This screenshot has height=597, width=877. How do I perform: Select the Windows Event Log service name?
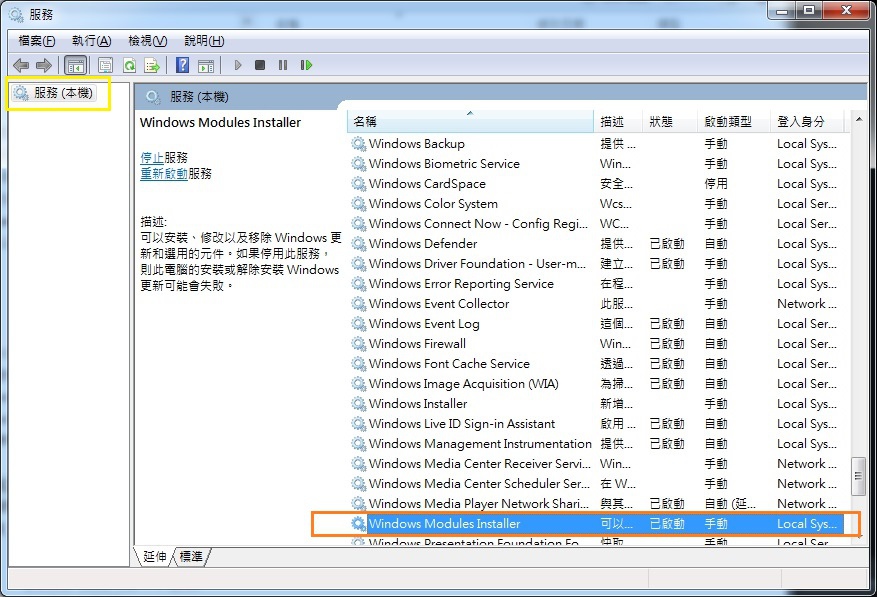(424, 324)
